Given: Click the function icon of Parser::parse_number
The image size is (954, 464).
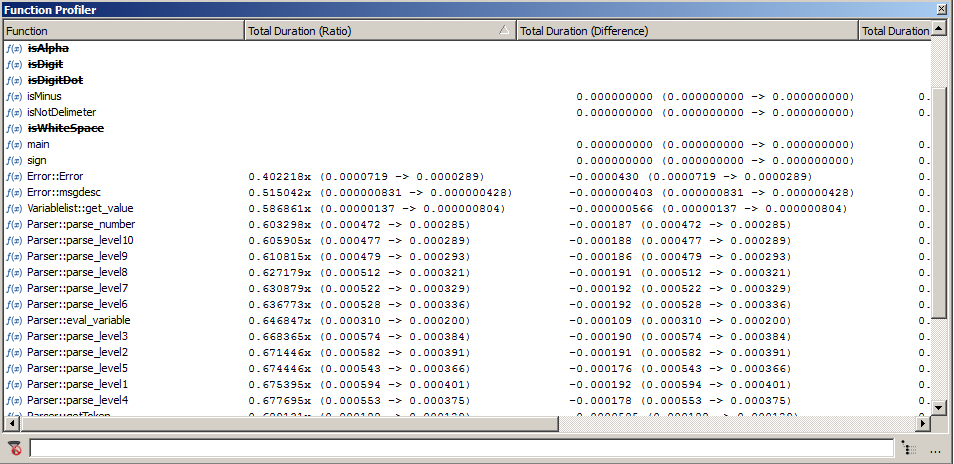Looking at the screenshot, I should tap(14, 224).
